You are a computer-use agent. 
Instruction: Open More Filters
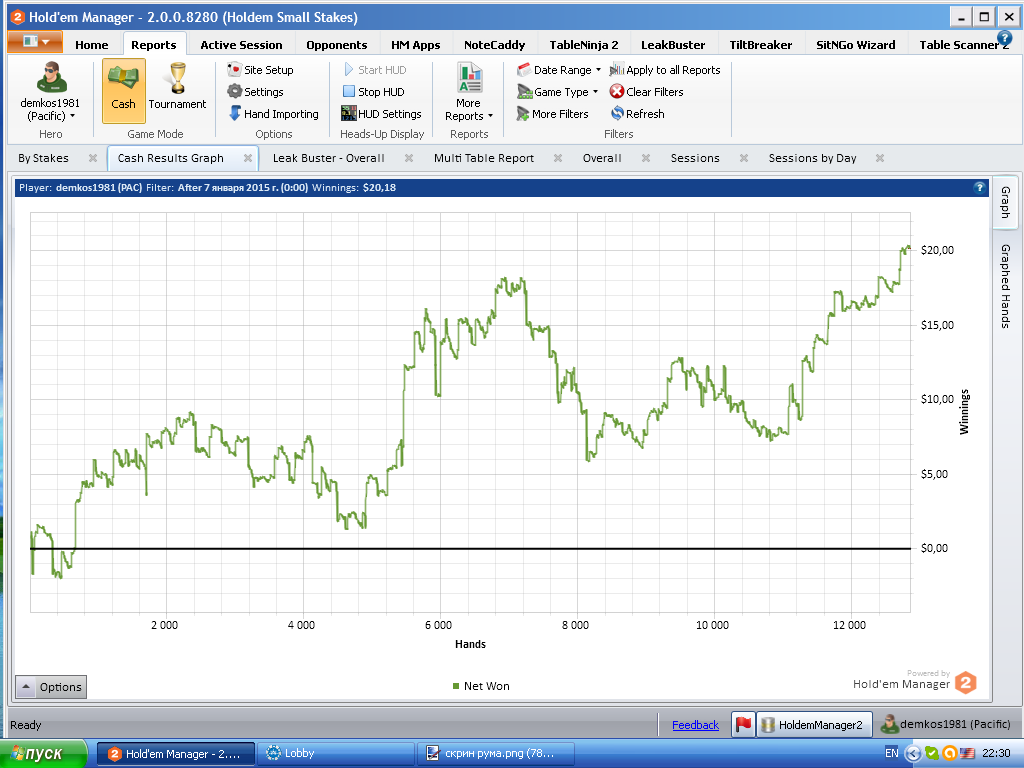[x=552, y=114]
